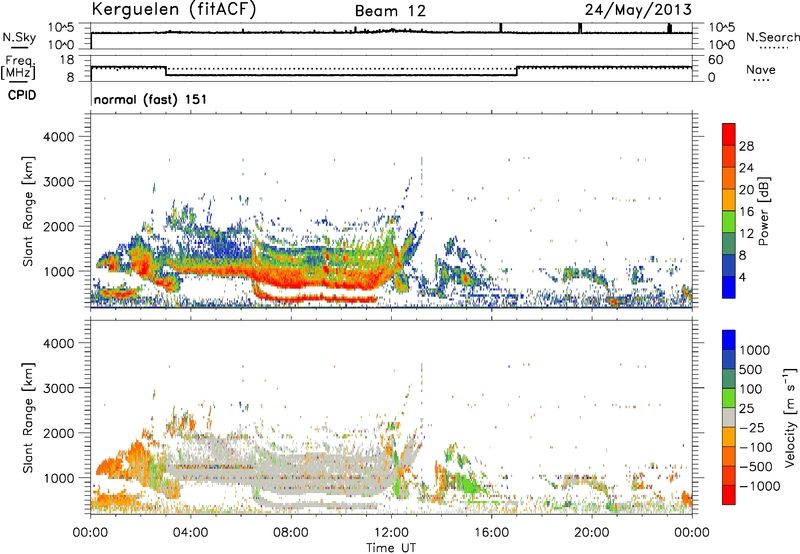
Task: Click the 12:00 time axis label
Action: pyautogui.click(x=391, y=533)
